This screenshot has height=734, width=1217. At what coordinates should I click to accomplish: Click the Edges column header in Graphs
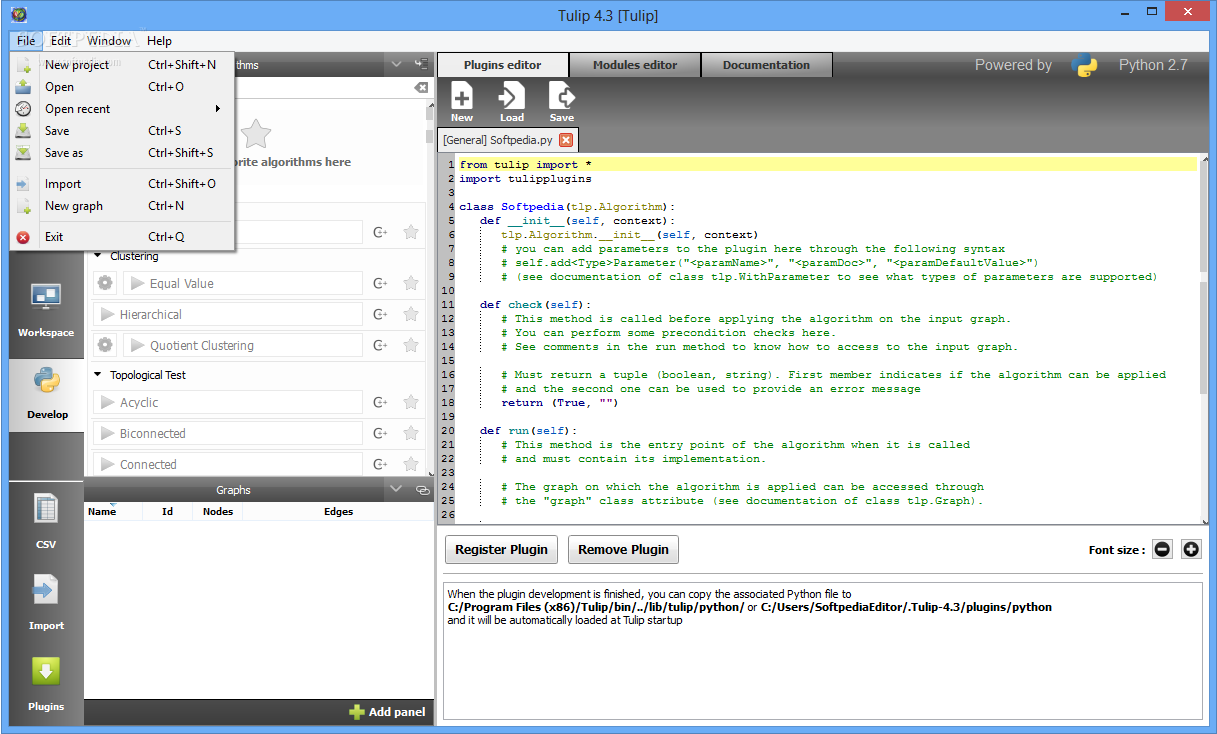pos(338,511)
